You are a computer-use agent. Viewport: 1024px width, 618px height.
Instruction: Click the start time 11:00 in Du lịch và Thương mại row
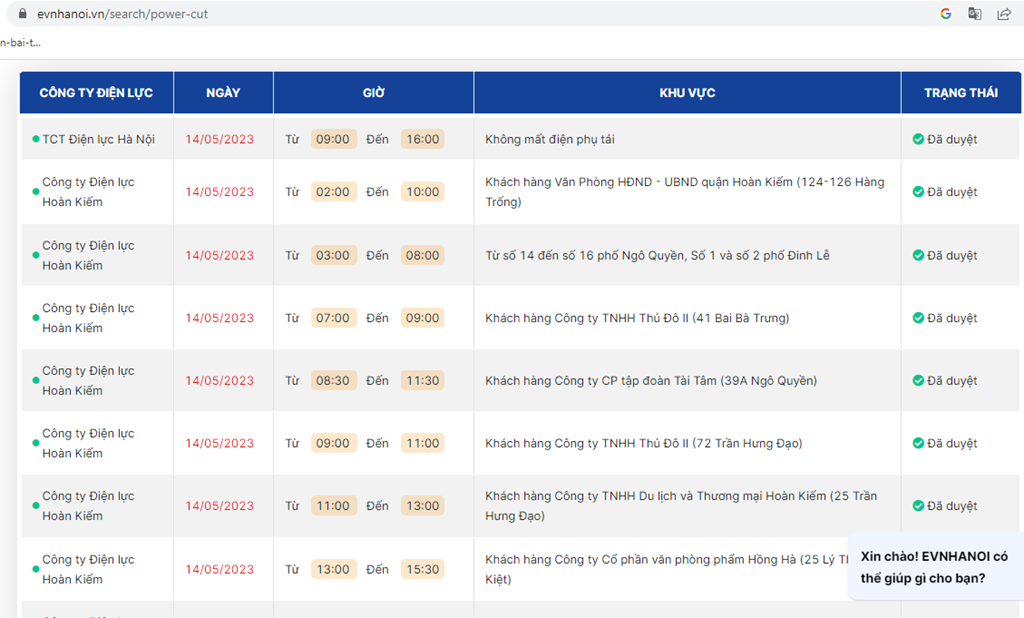pos(333,506)
